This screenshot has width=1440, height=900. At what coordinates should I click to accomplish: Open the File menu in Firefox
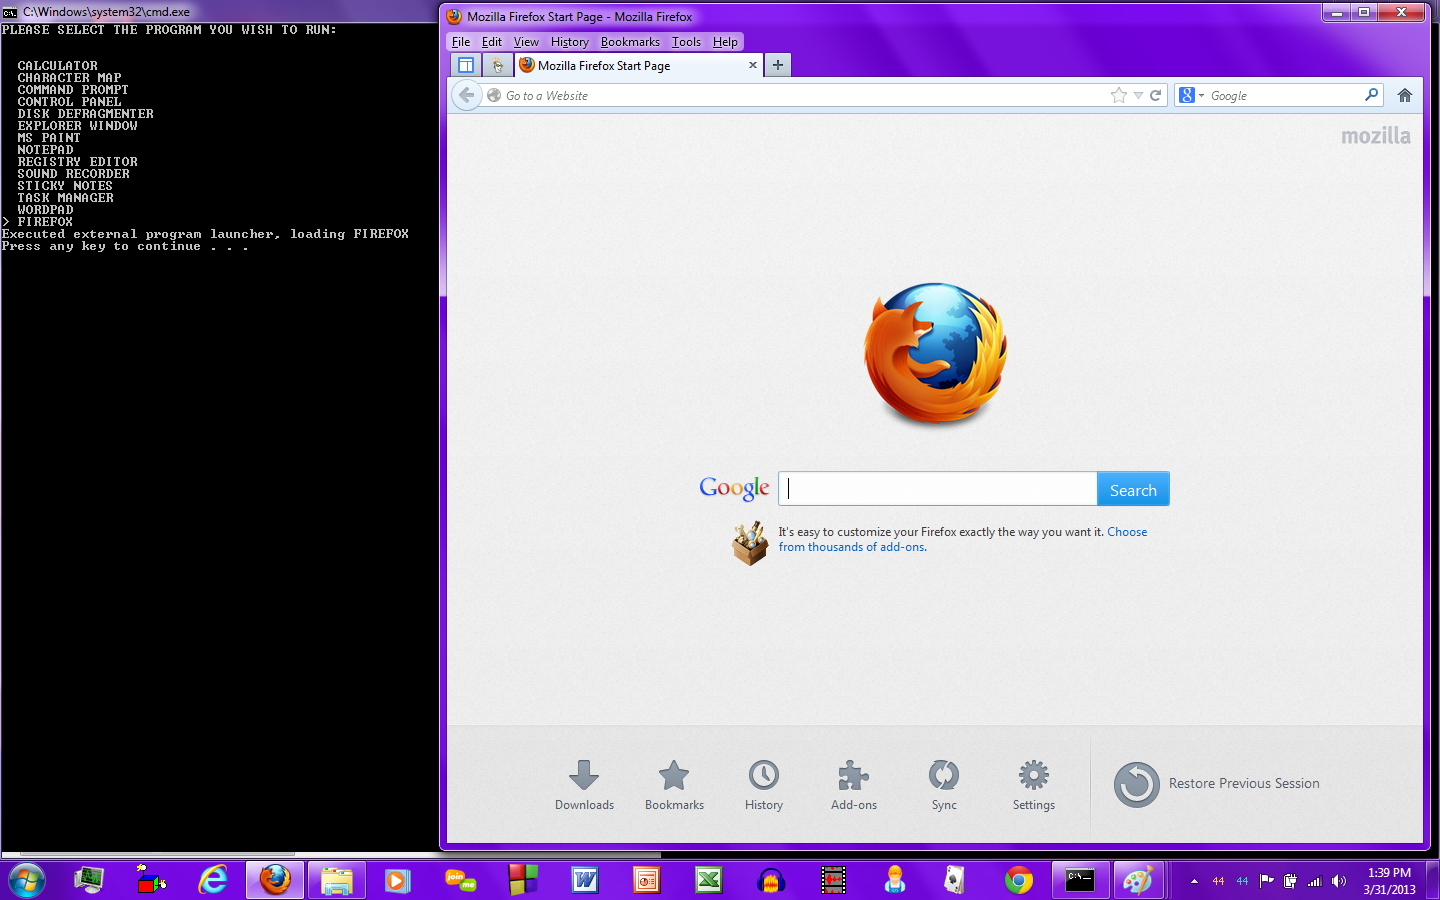461,42
